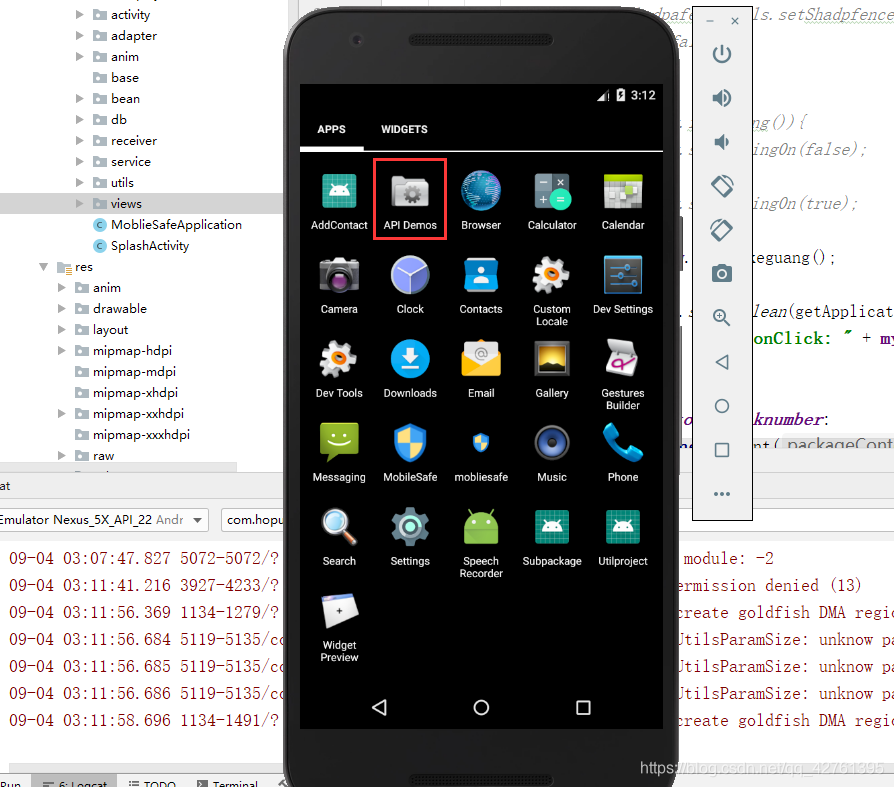Collapse the res folder

(43, 267)
